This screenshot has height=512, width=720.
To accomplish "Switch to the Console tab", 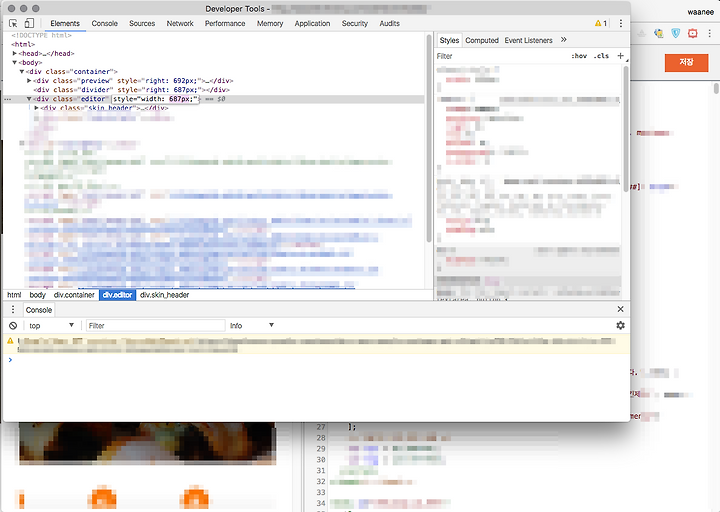I will tap(104, 23).
